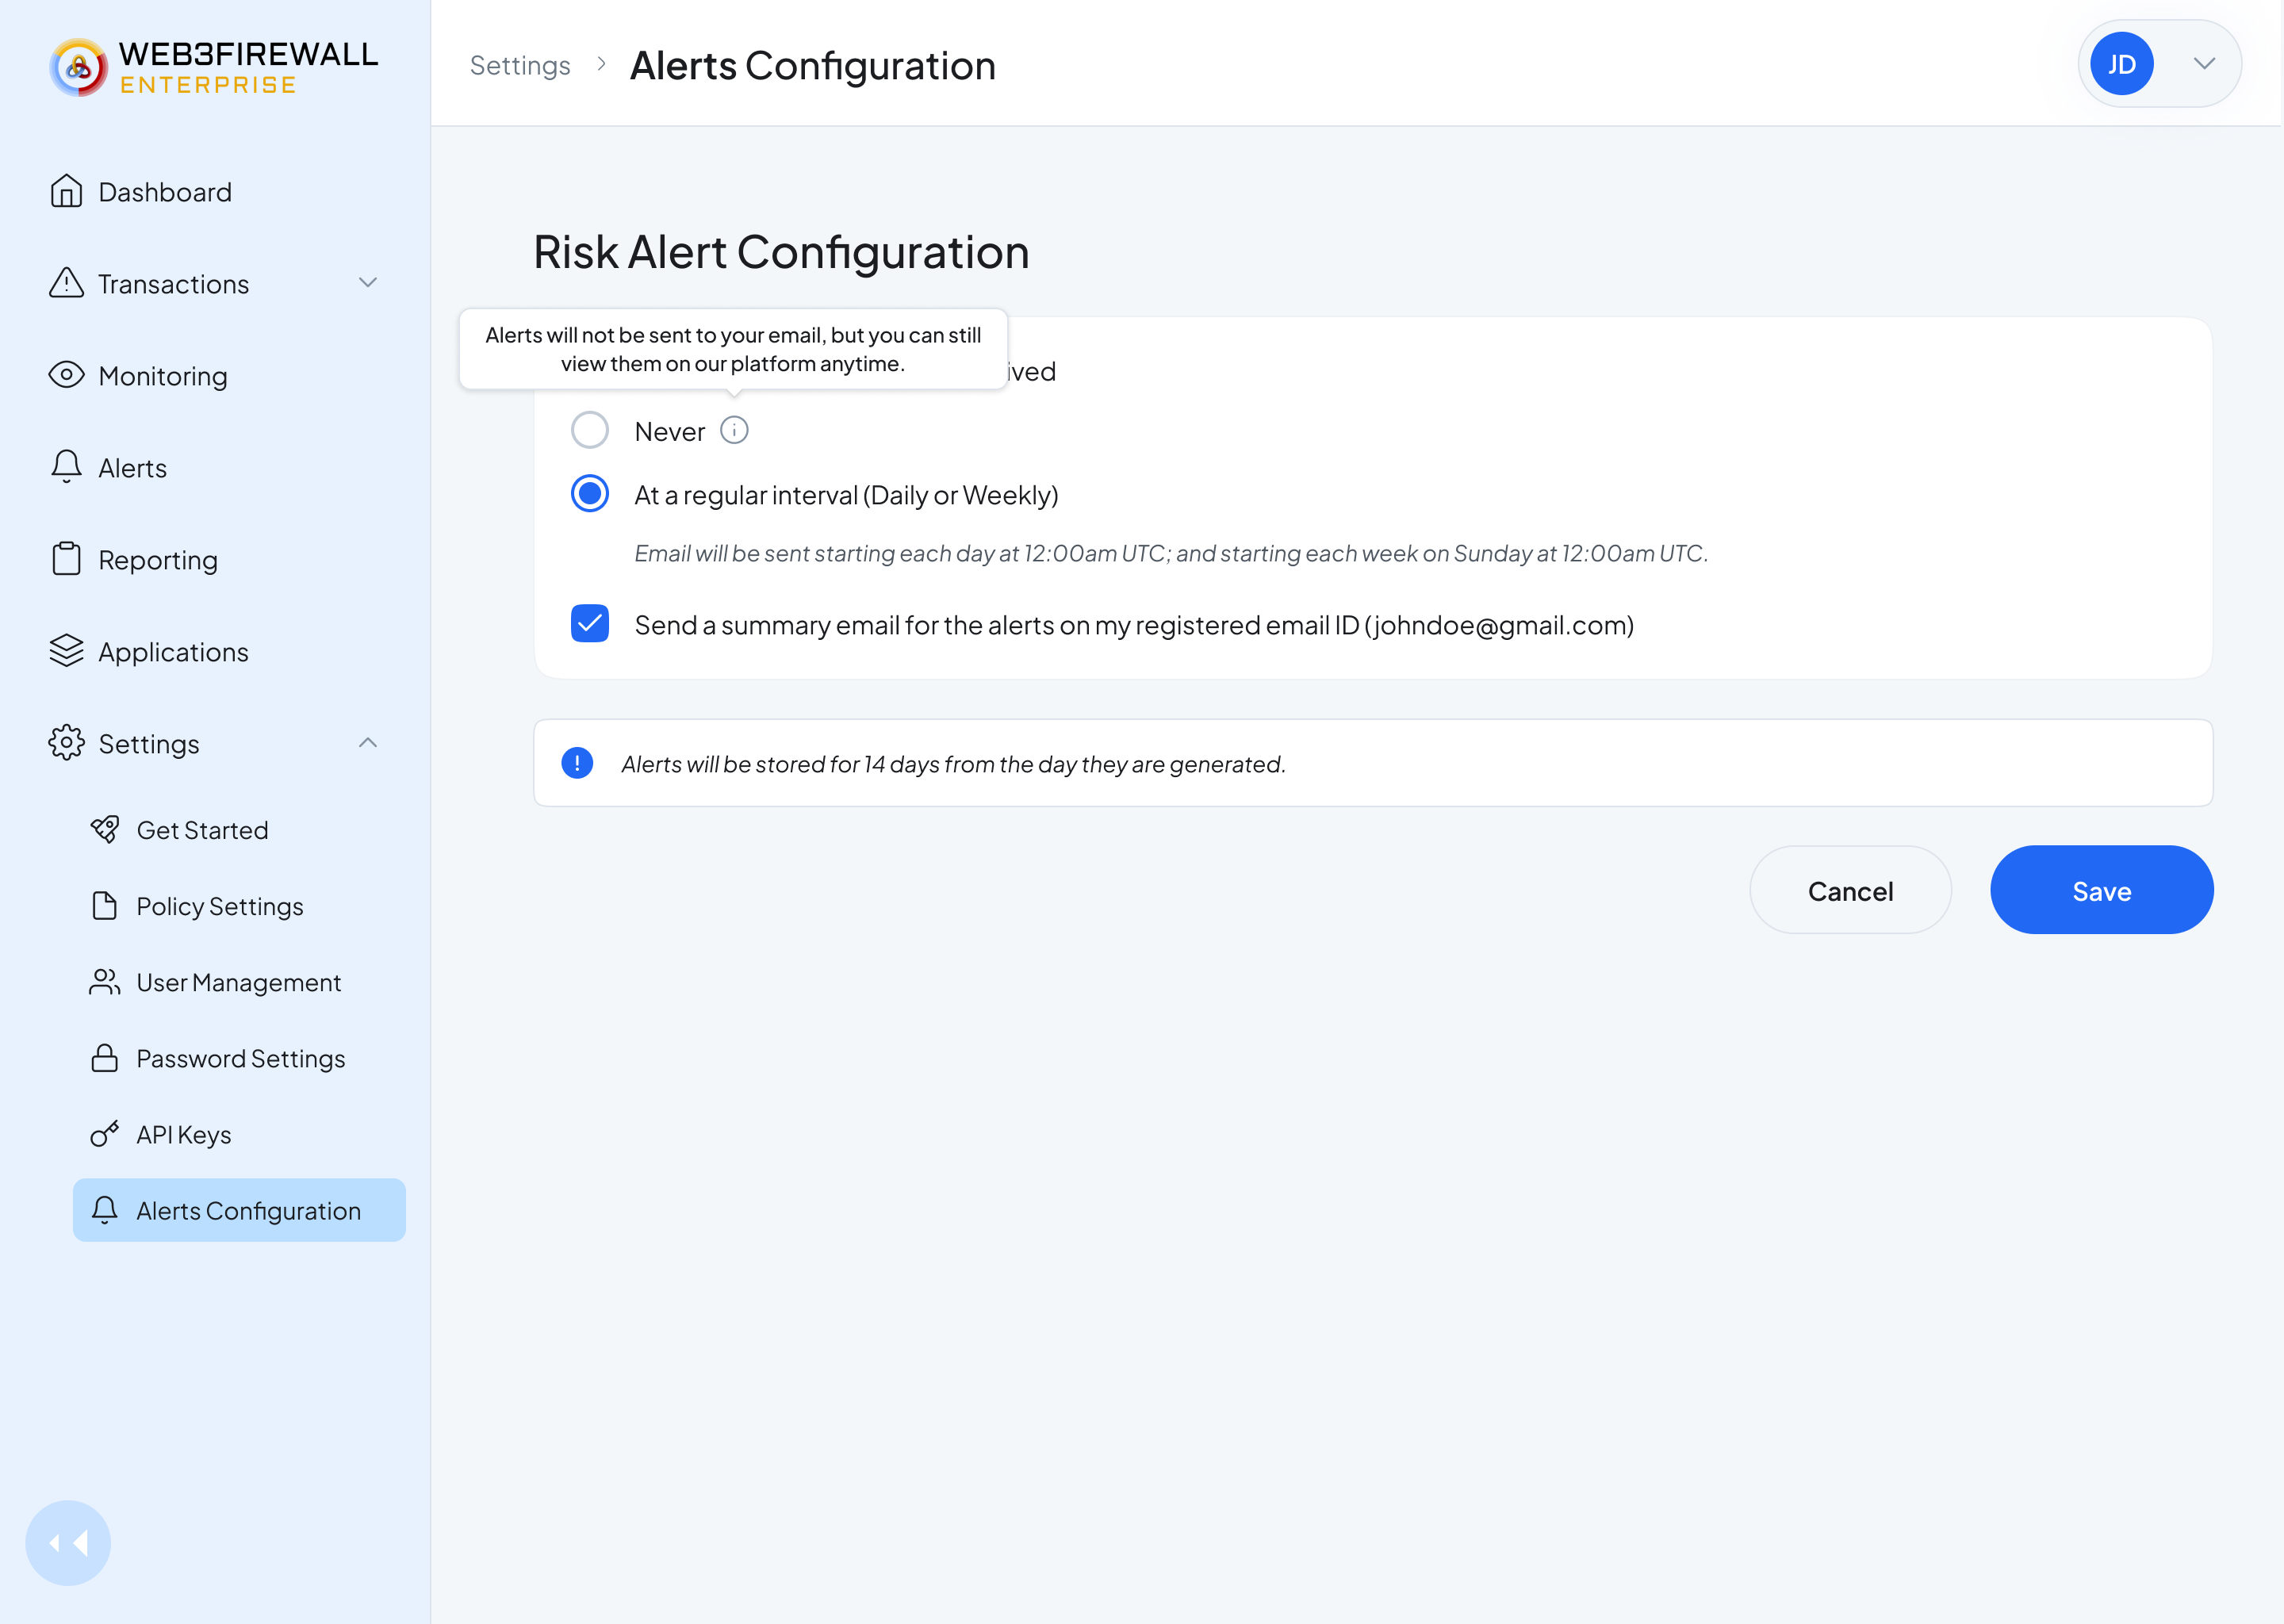Expand the Transactions menu chevron
This screenshot has width=2284, height=1624.
click(x=368, y=283)
